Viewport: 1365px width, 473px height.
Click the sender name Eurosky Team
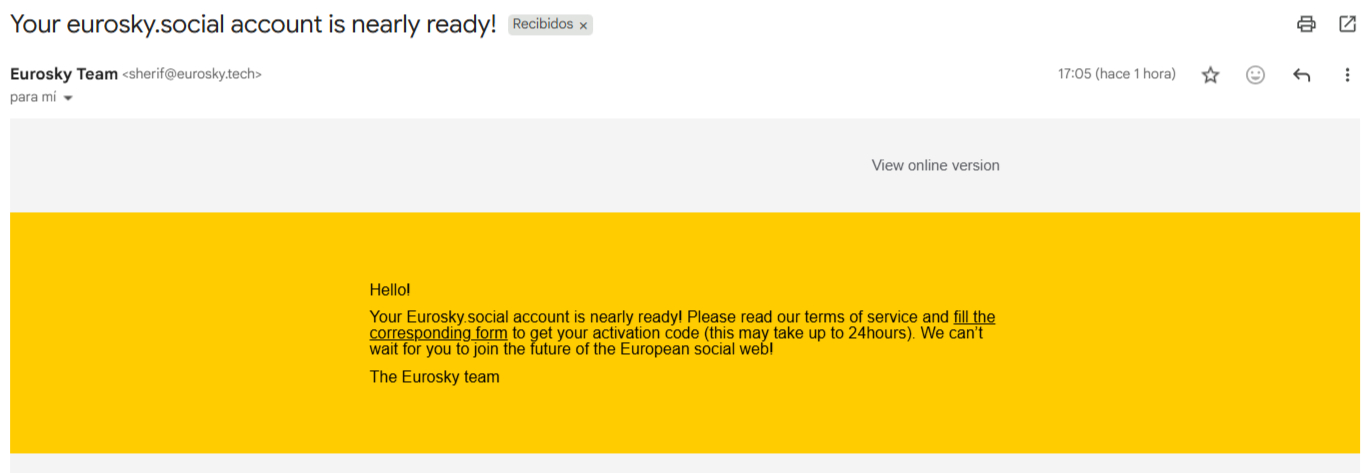click(64, 74)
